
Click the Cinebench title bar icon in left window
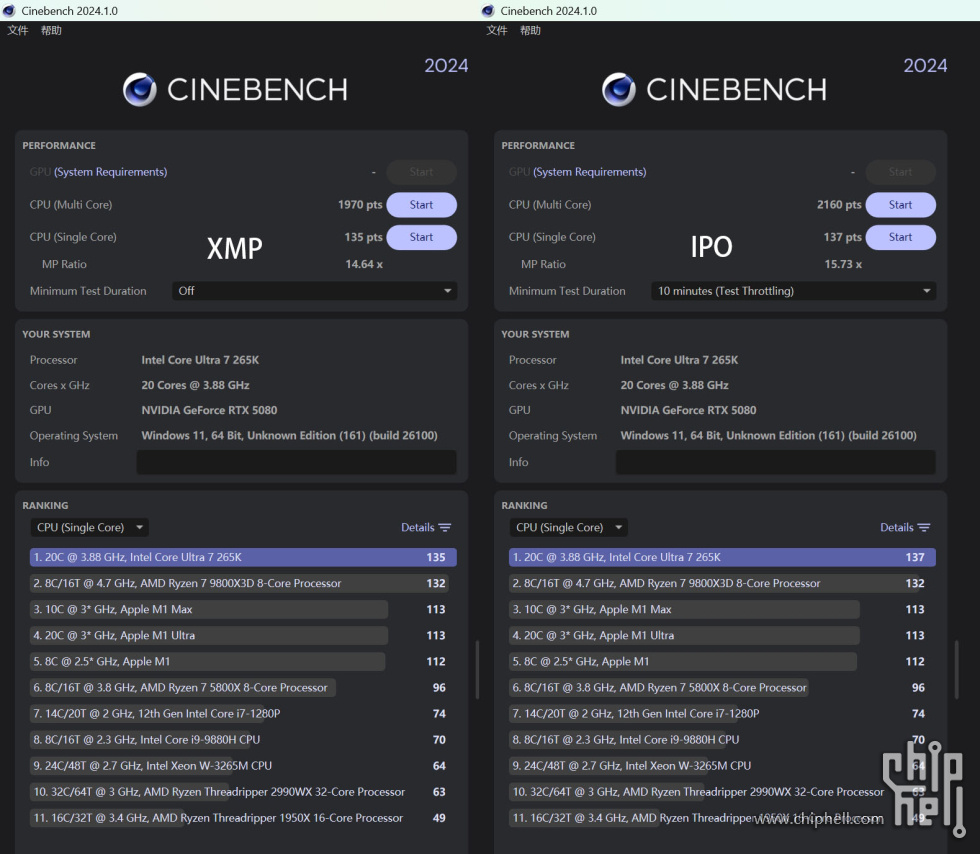(9, 11)
